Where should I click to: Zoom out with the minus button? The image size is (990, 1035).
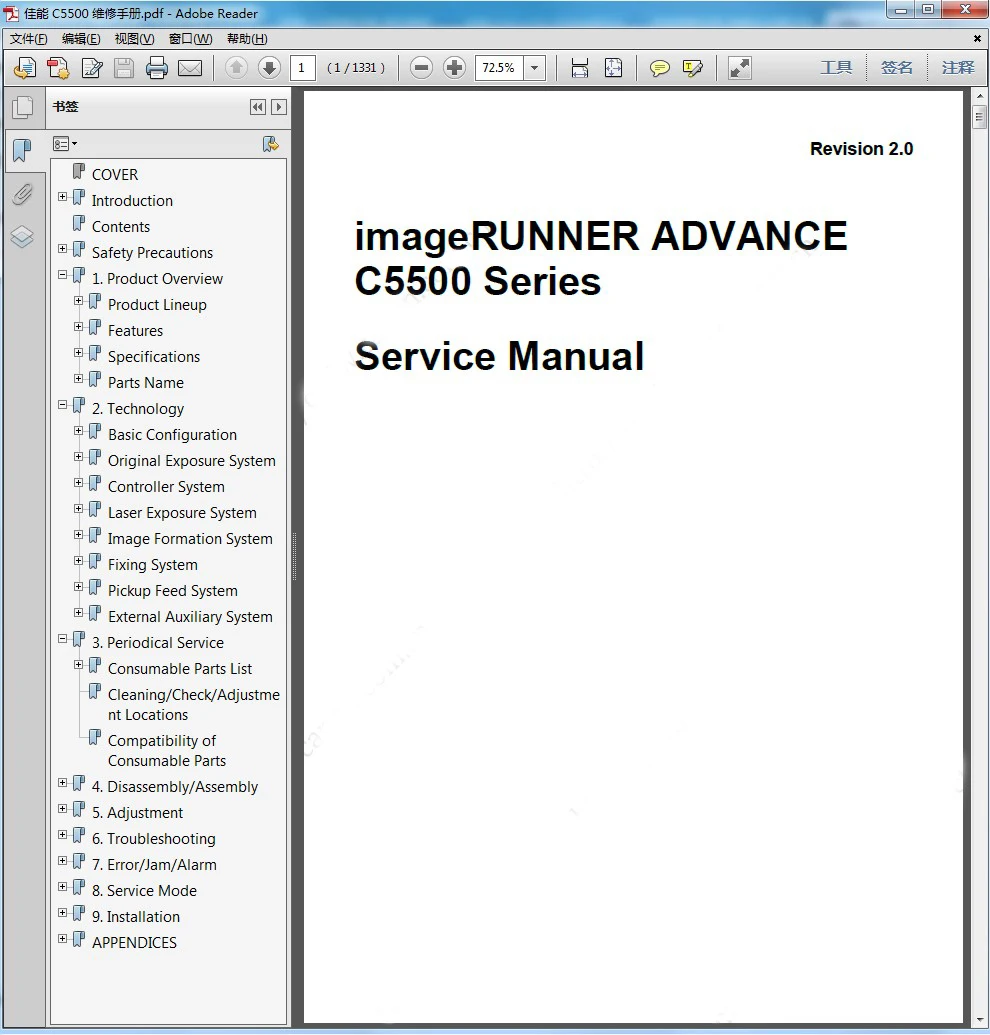(421, 67)
